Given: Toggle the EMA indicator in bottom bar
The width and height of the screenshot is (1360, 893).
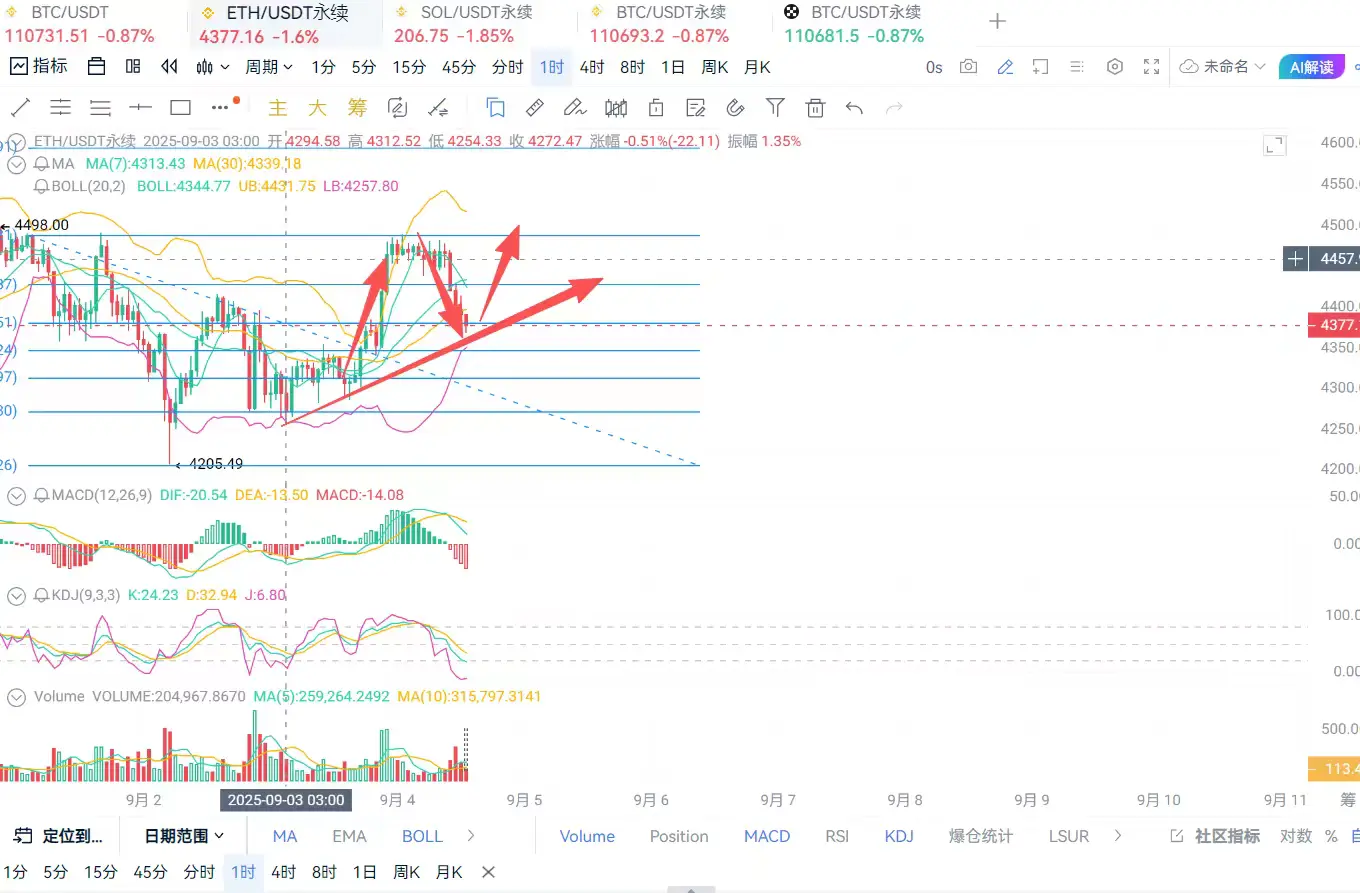Looking at the screenshot, I should [349, 836].
